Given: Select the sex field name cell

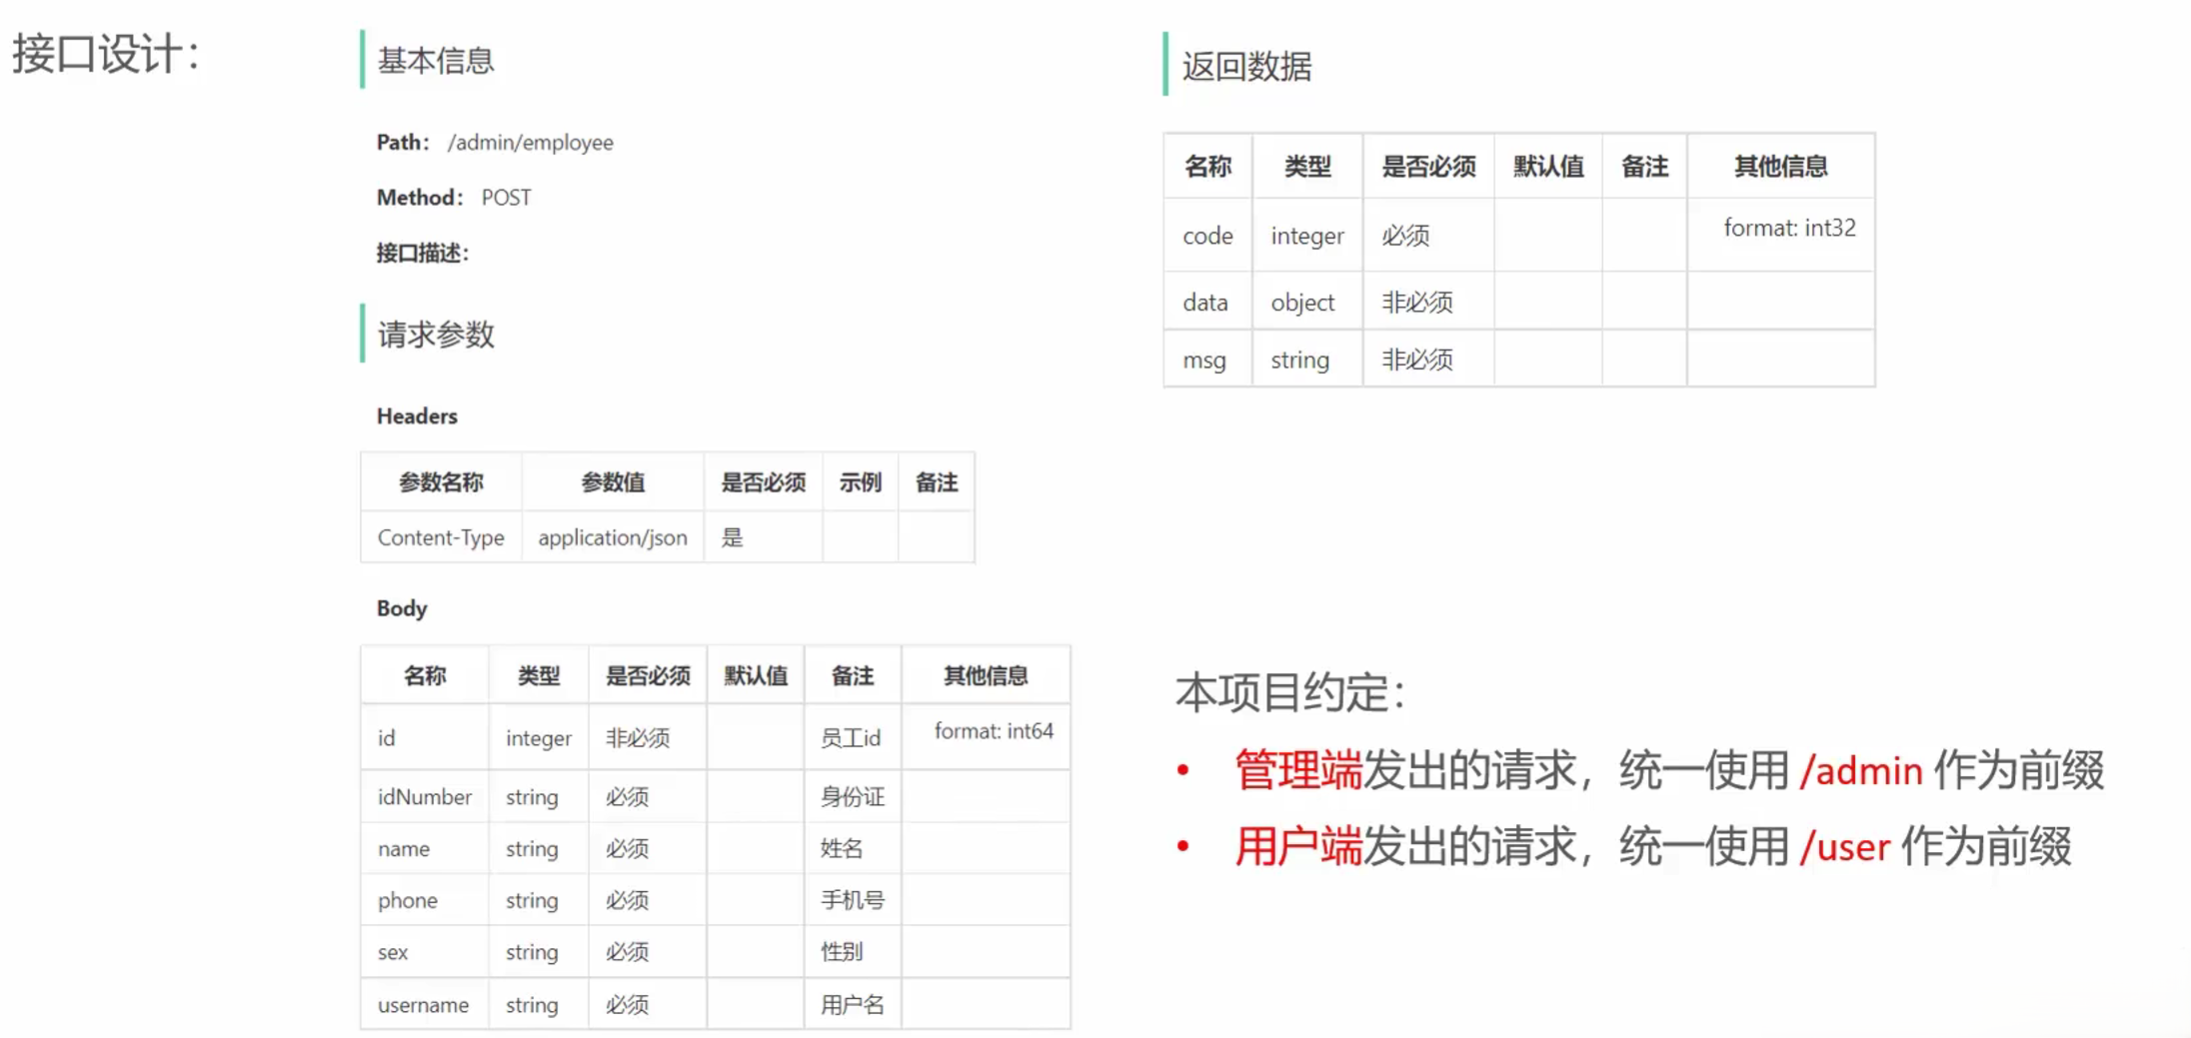Looking at the screenshot, I should tap(393, 952).
